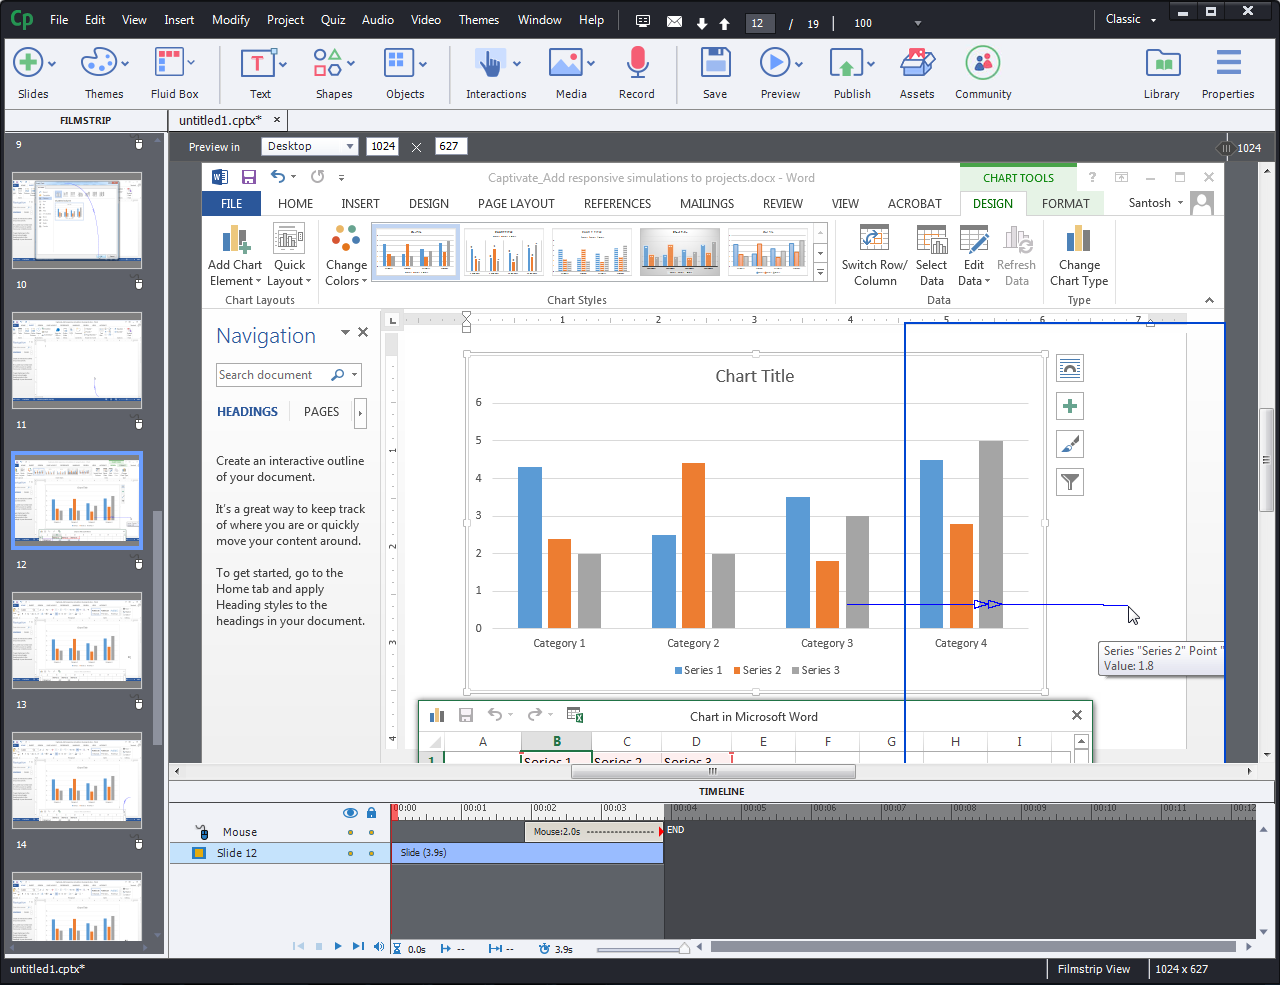Click the Publish icon
The image size is (1280, 985).
pyautogui.click(x=846, y=63)
